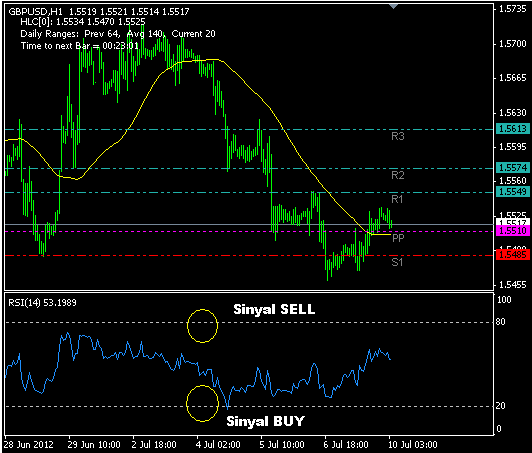This screenshot has height=453, width=532.
Task: Click the RSI level 20 label
Action: (x=500, y=406)
